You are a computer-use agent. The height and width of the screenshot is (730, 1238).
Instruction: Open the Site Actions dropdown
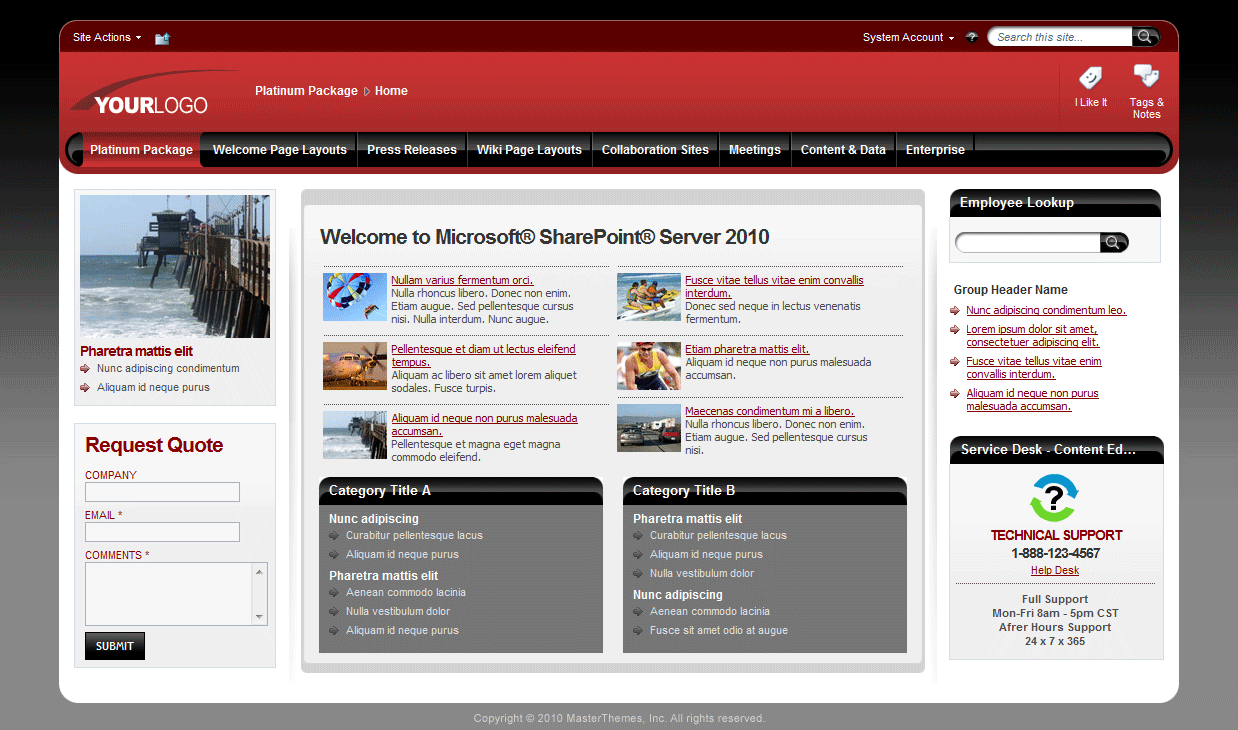click(105, 37)
